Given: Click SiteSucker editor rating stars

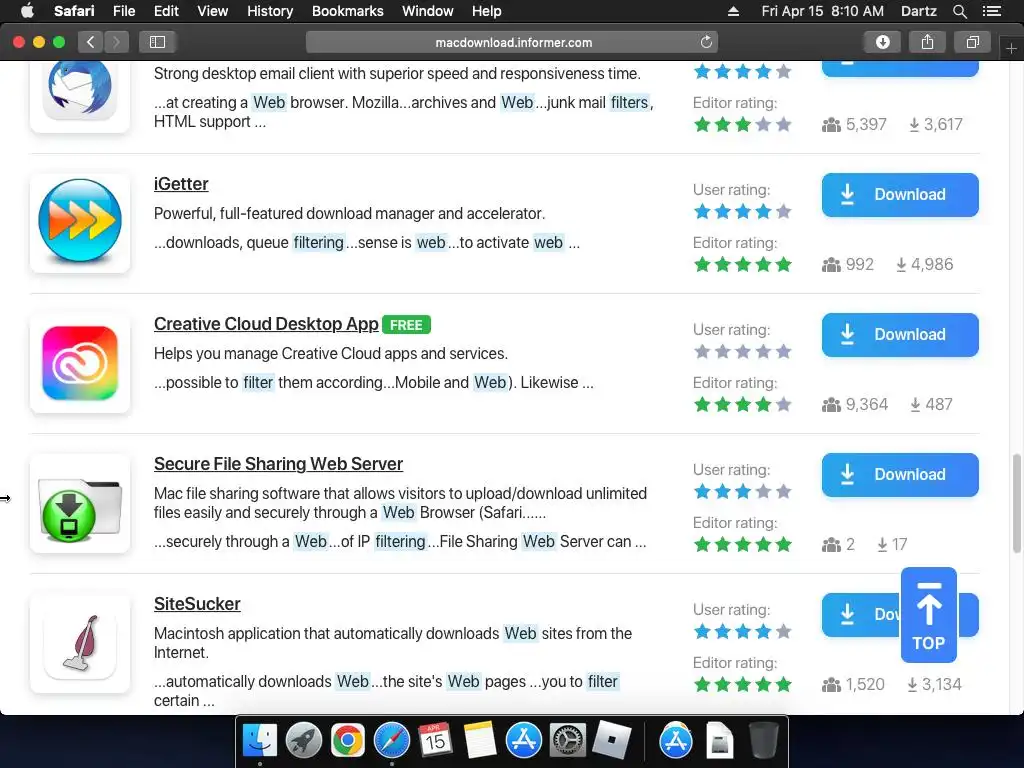Looking at the screenshot, I should pos(743,684).
